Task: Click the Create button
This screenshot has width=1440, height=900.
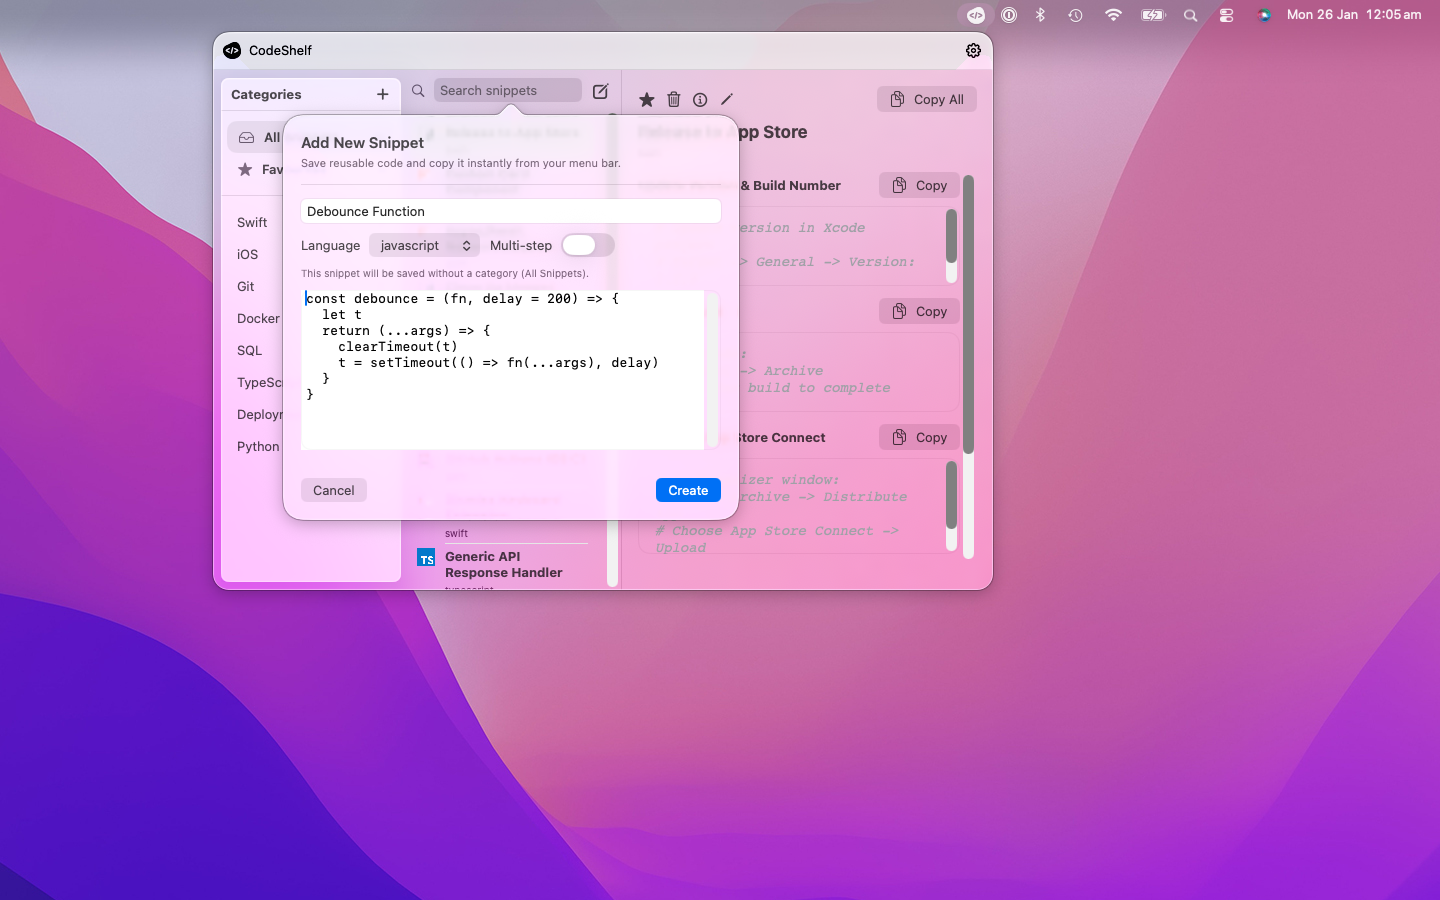Action: coord(688,490)
